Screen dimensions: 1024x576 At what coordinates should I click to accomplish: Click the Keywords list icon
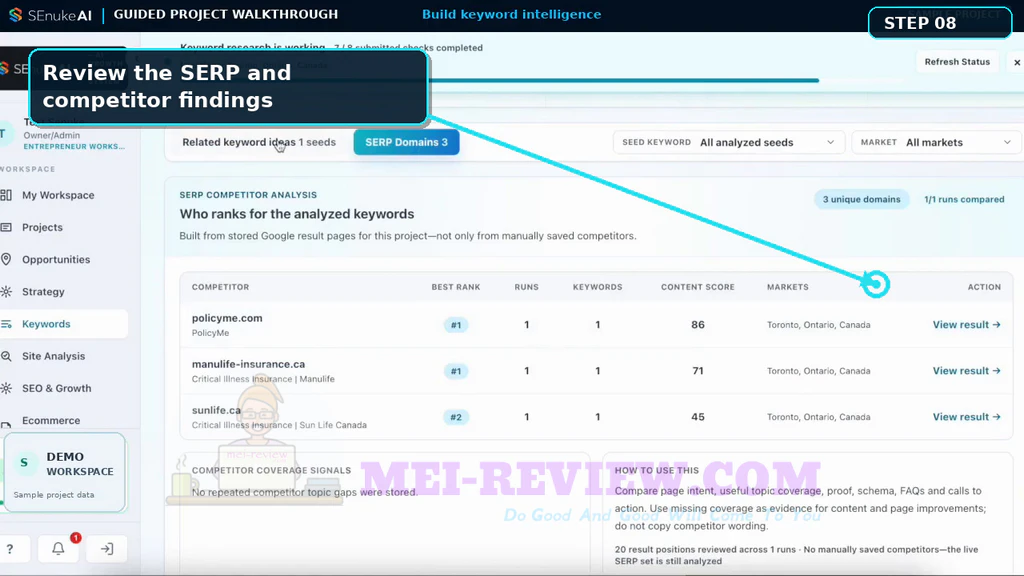[x=6, y=324]
